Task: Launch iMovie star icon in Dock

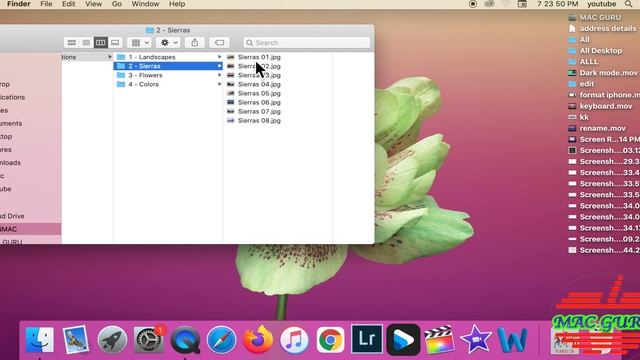Action: [476, 340]
